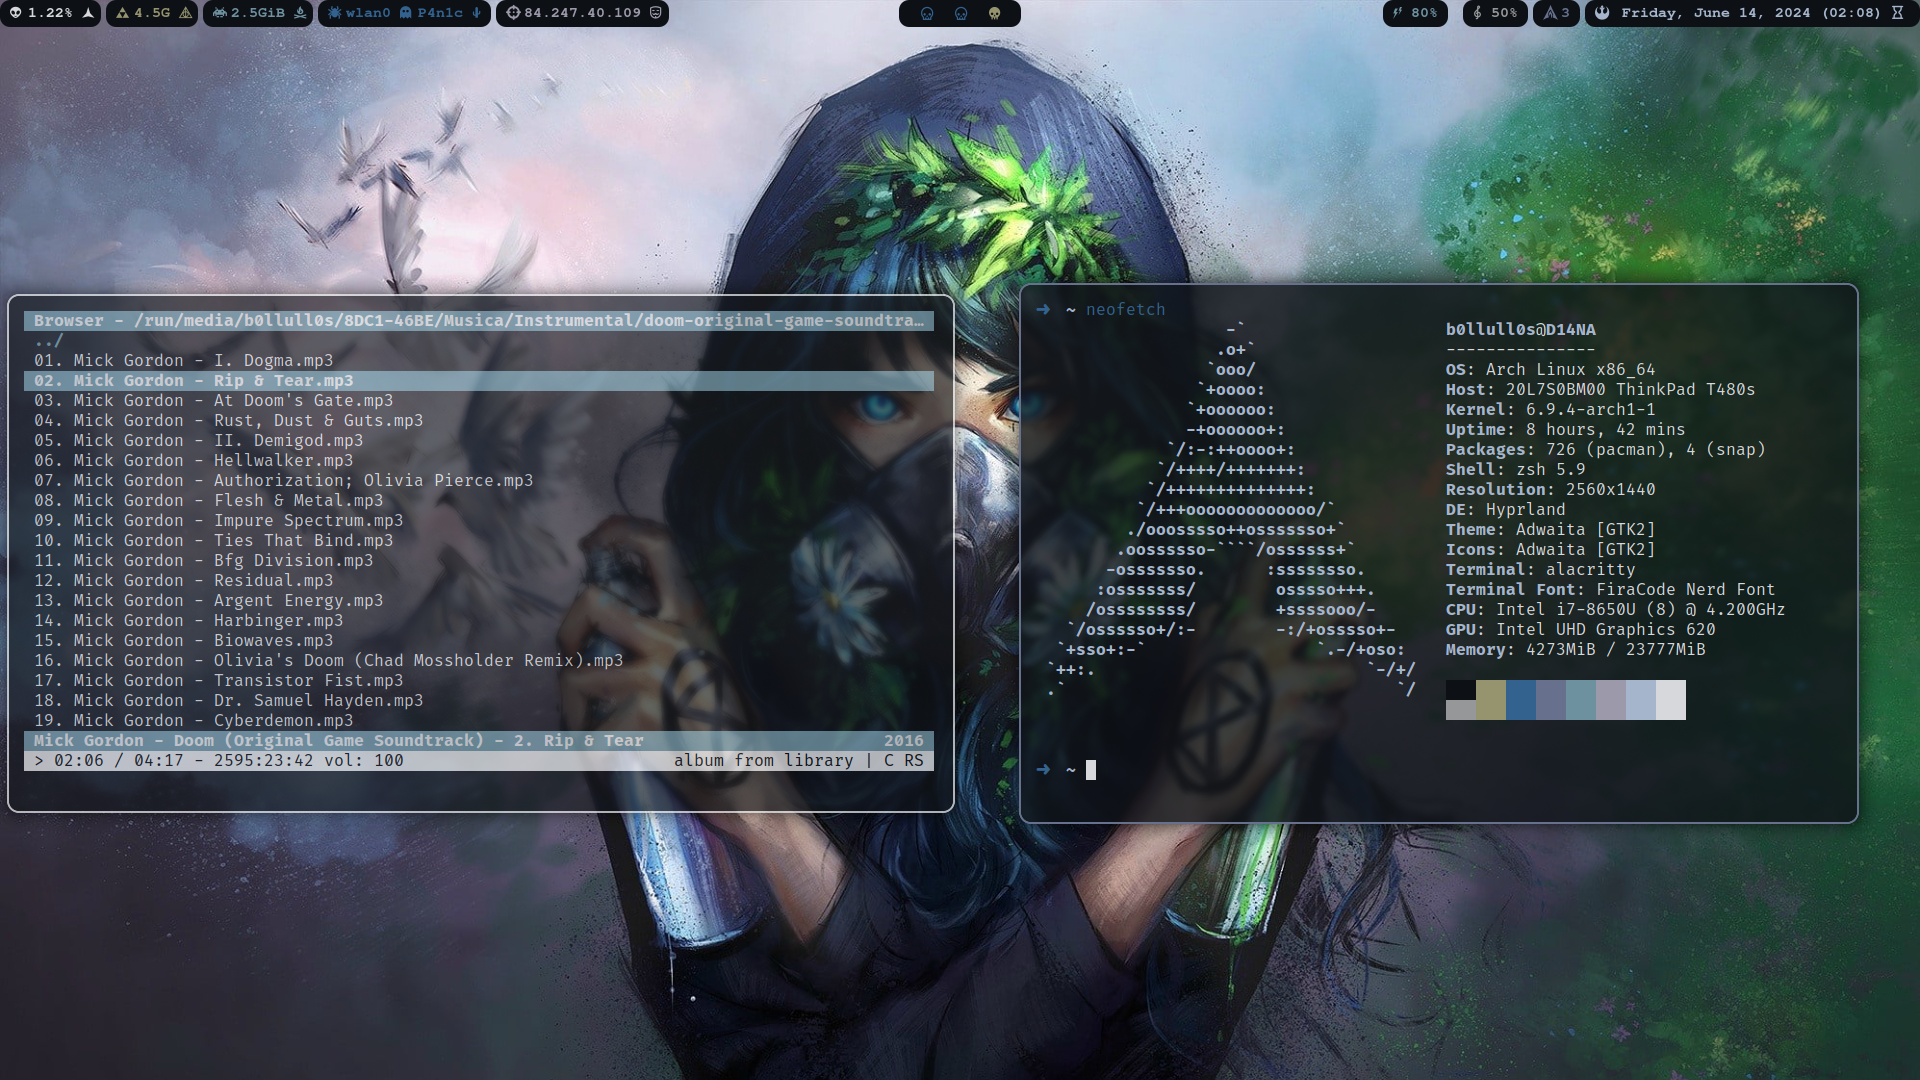Click the spider icon next to wlan0

pos(333,13)
